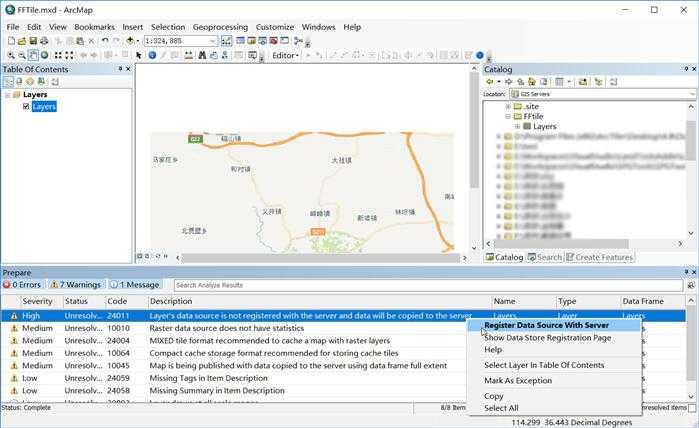This screenshot has width=699, height=428.
Task: Select the Identify tool blue icon
Action: click(152, 55)
